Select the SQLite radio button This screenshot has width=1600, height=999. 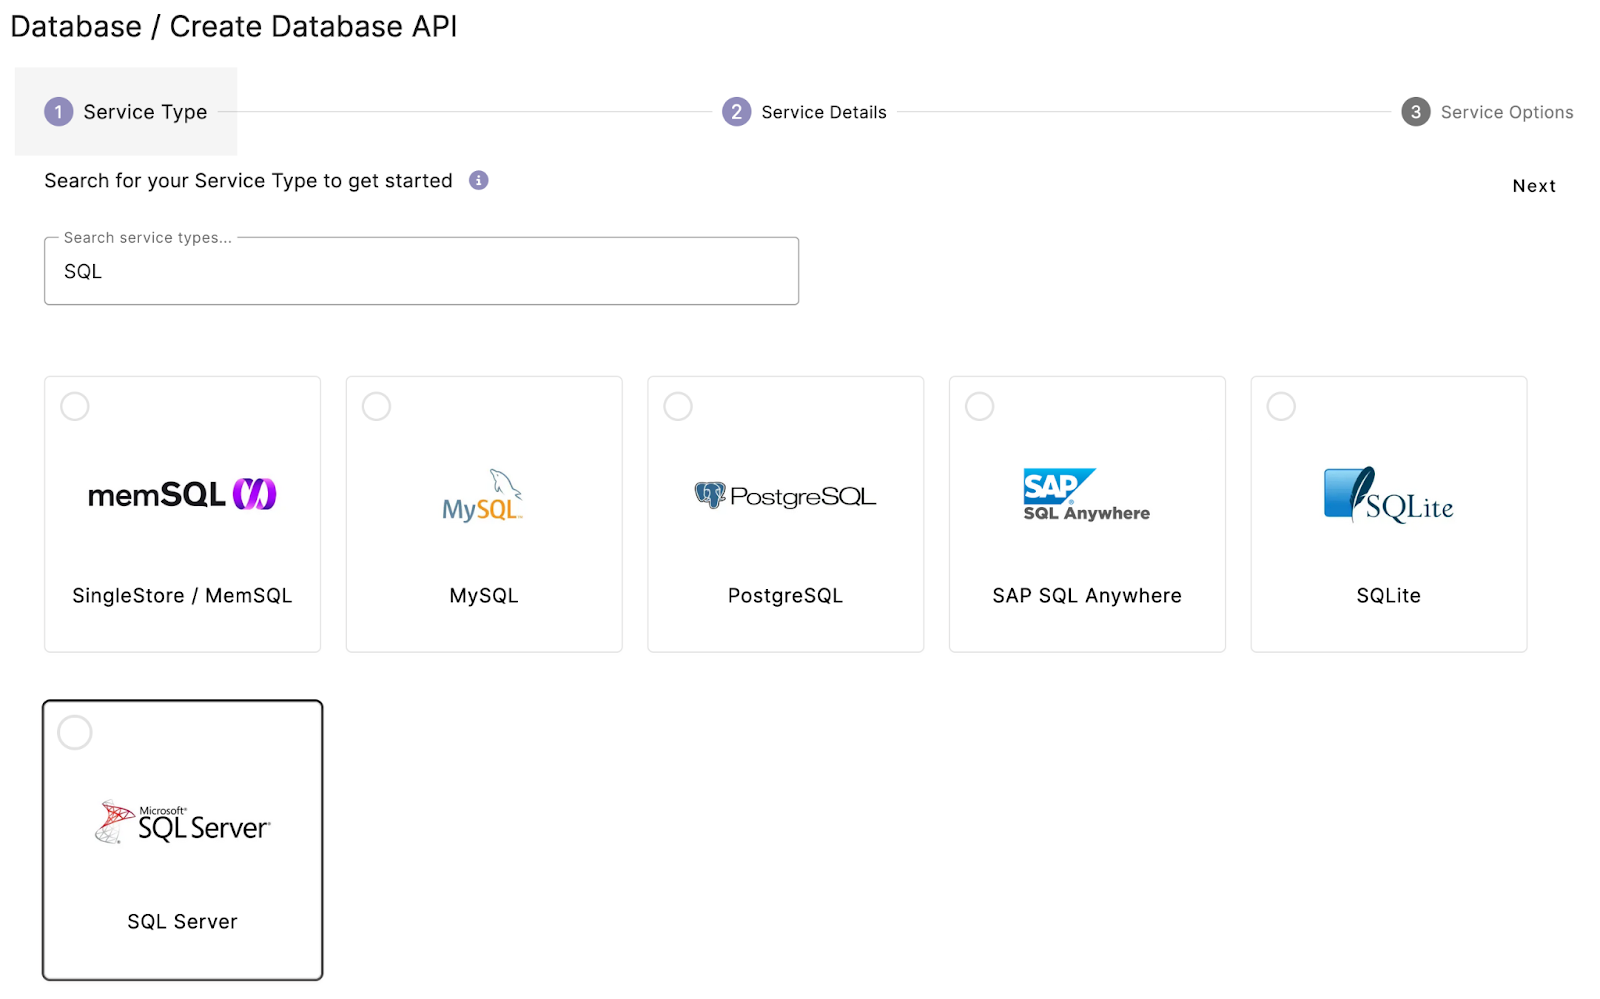pos(1281,406)
